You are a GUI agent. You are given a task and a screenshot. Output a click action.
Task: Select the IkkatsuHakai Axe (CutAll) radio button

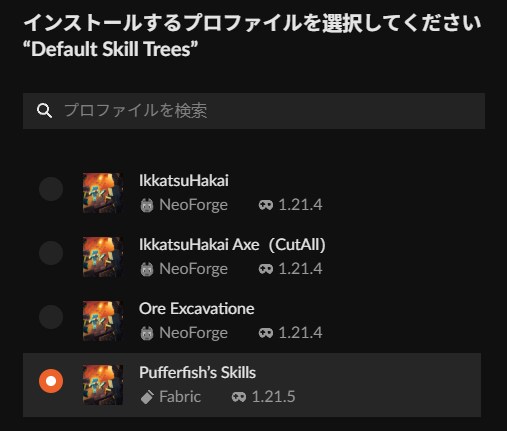pyautogui.click(x=51, y=253)
